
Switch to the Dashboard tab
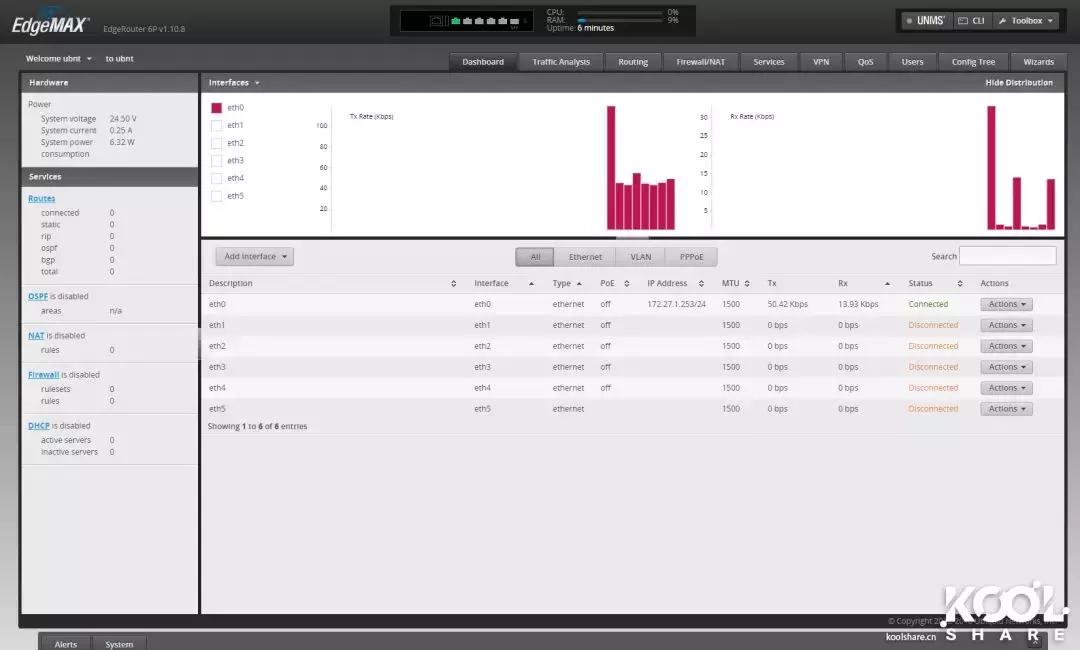pos(483,62)
